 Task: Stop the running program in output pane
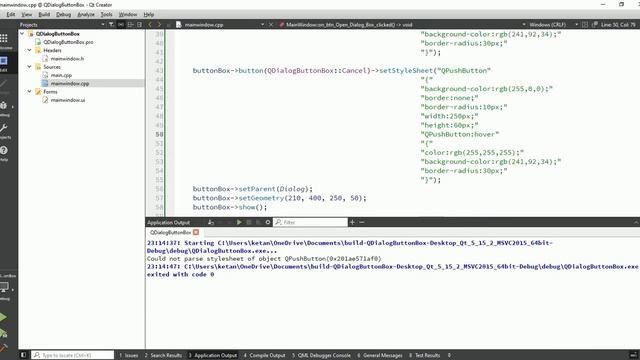[x=249, y=222]
